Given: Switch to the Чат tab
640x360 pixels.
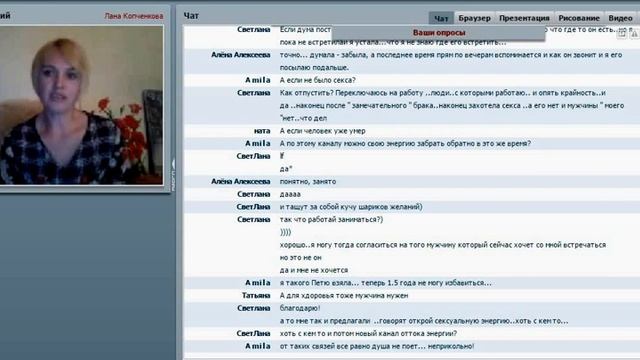Looking at the screenshot, I should click(441, 18).
